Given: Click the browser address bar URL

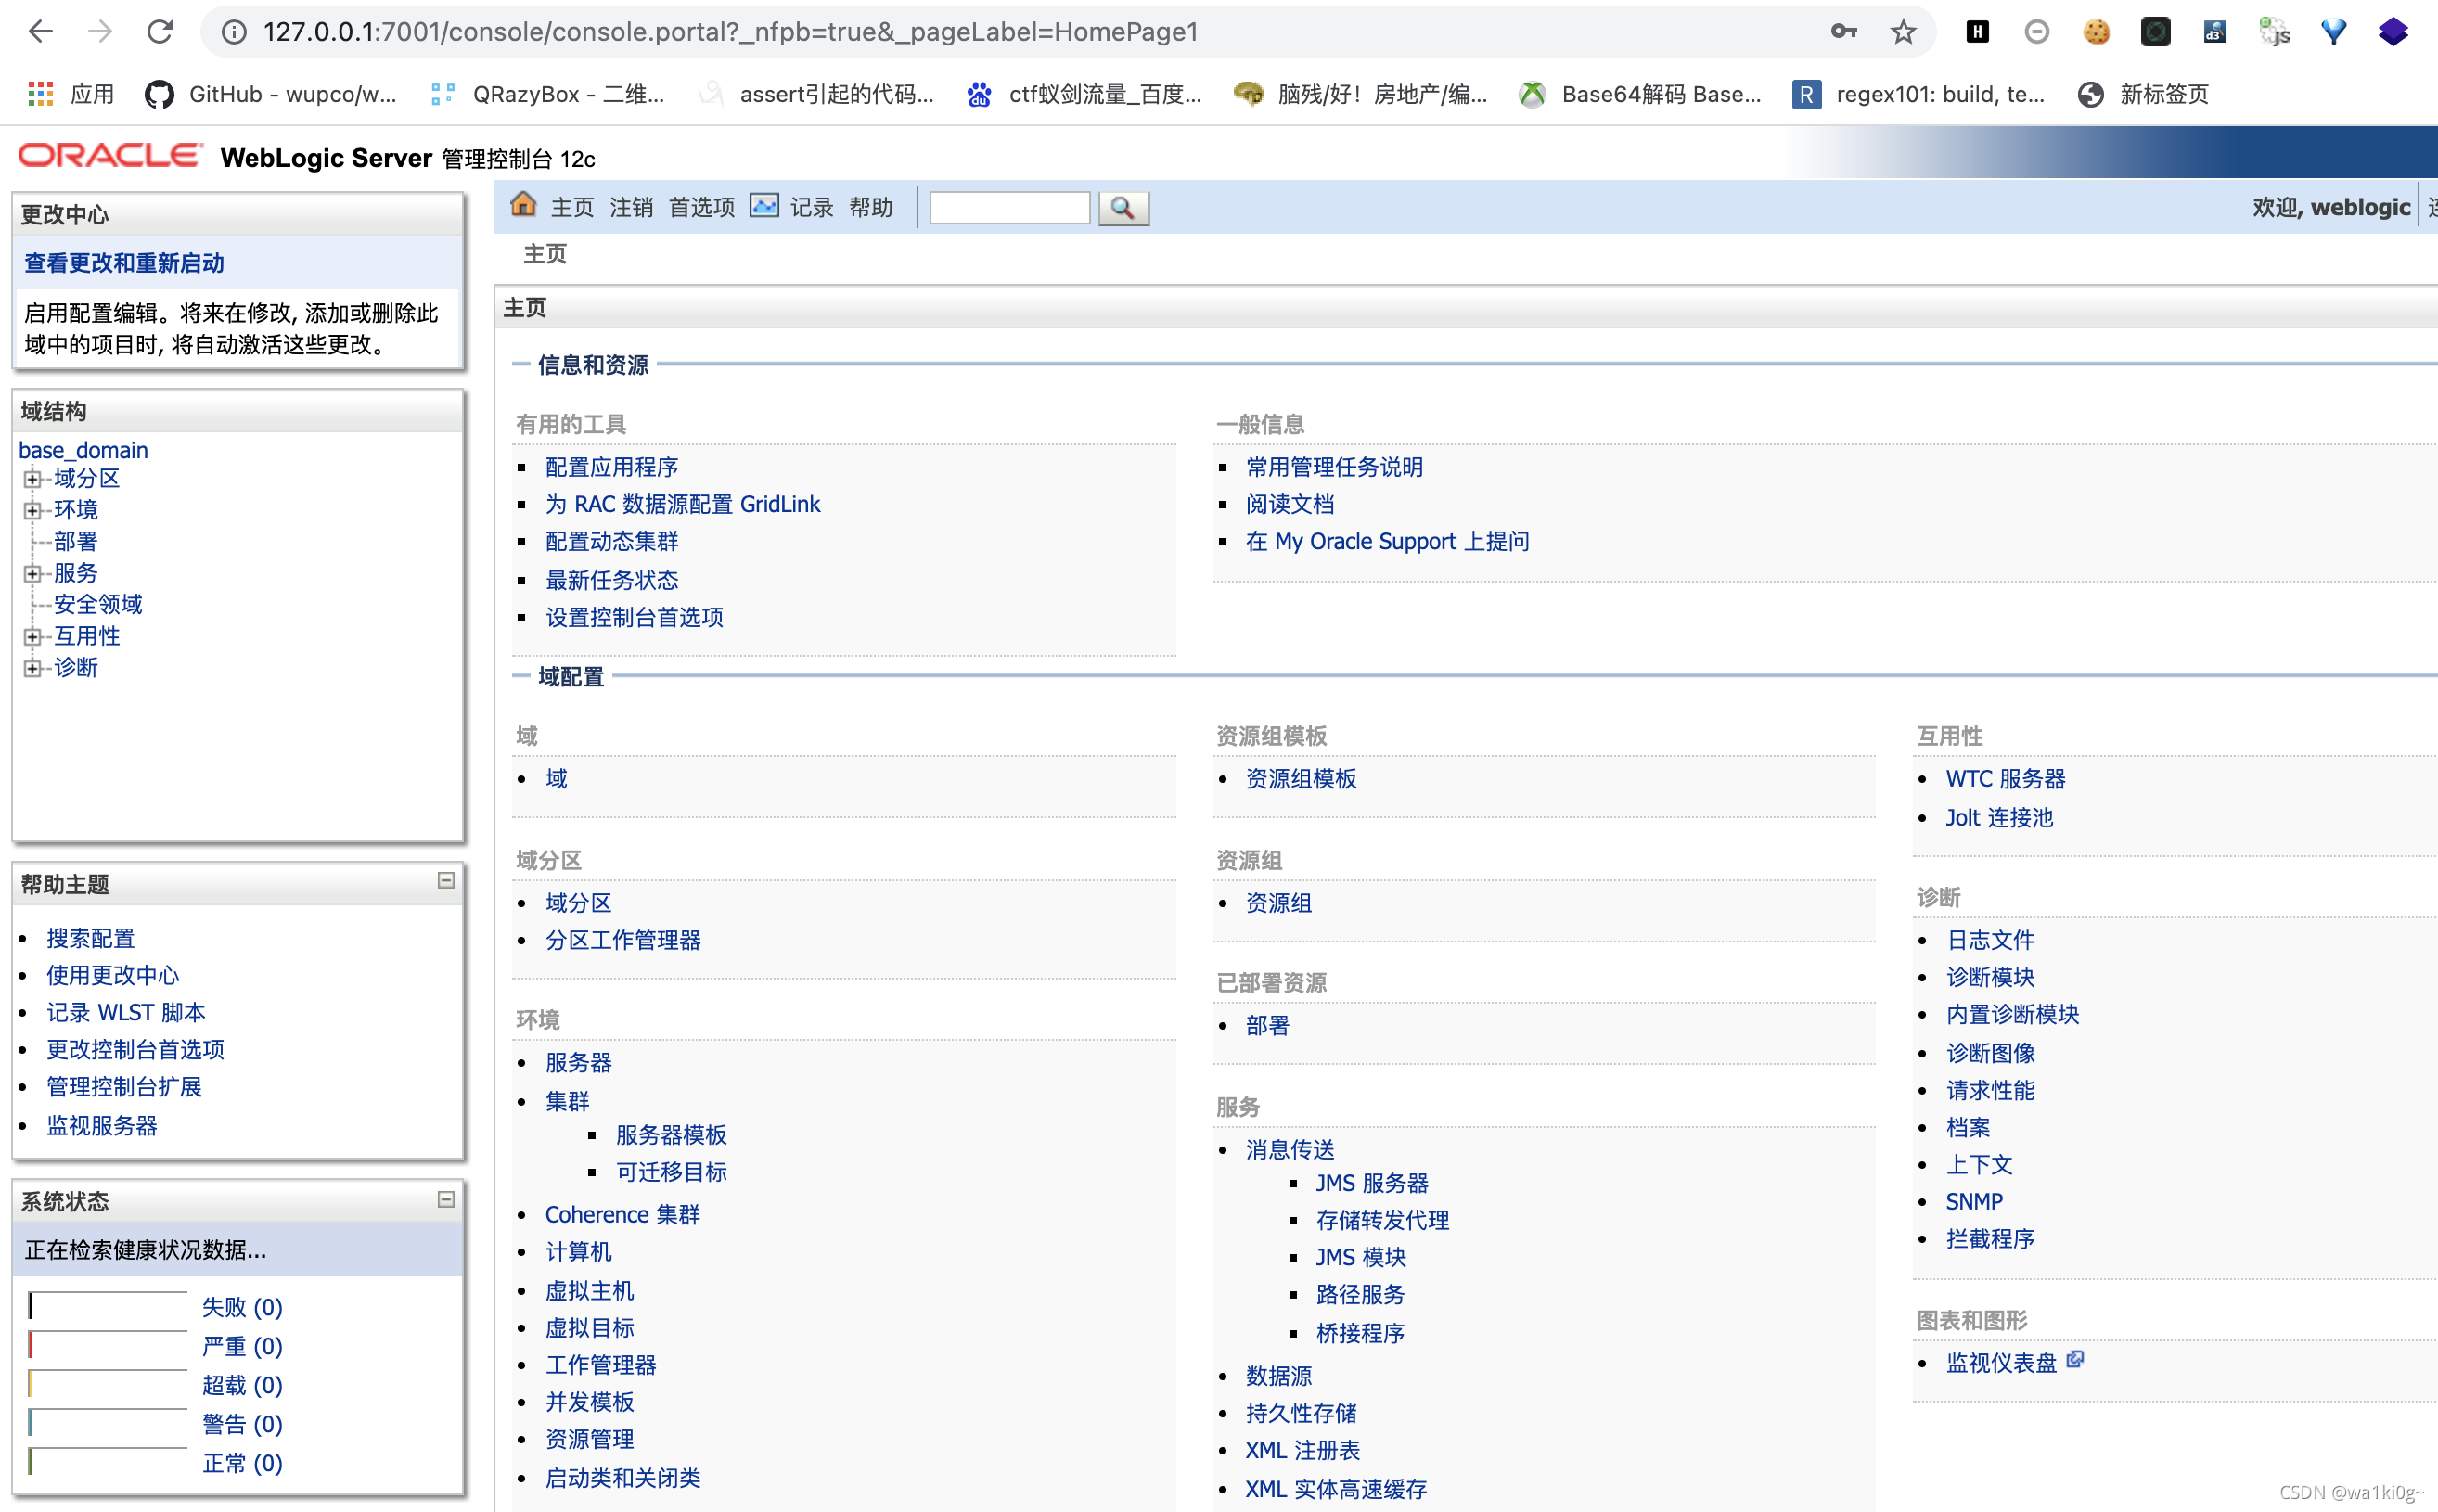Looking at the screenshot, I should [x=730, y=32].
